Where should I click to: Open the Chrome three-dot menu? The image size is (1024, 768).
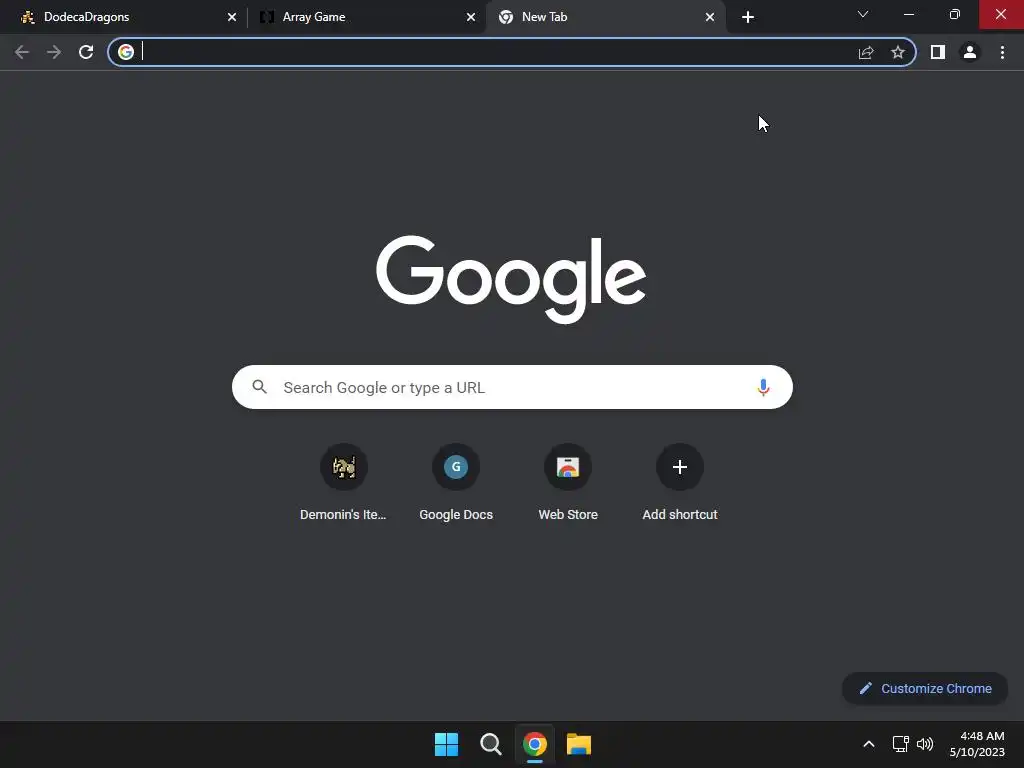click(x=1002, y=52)
